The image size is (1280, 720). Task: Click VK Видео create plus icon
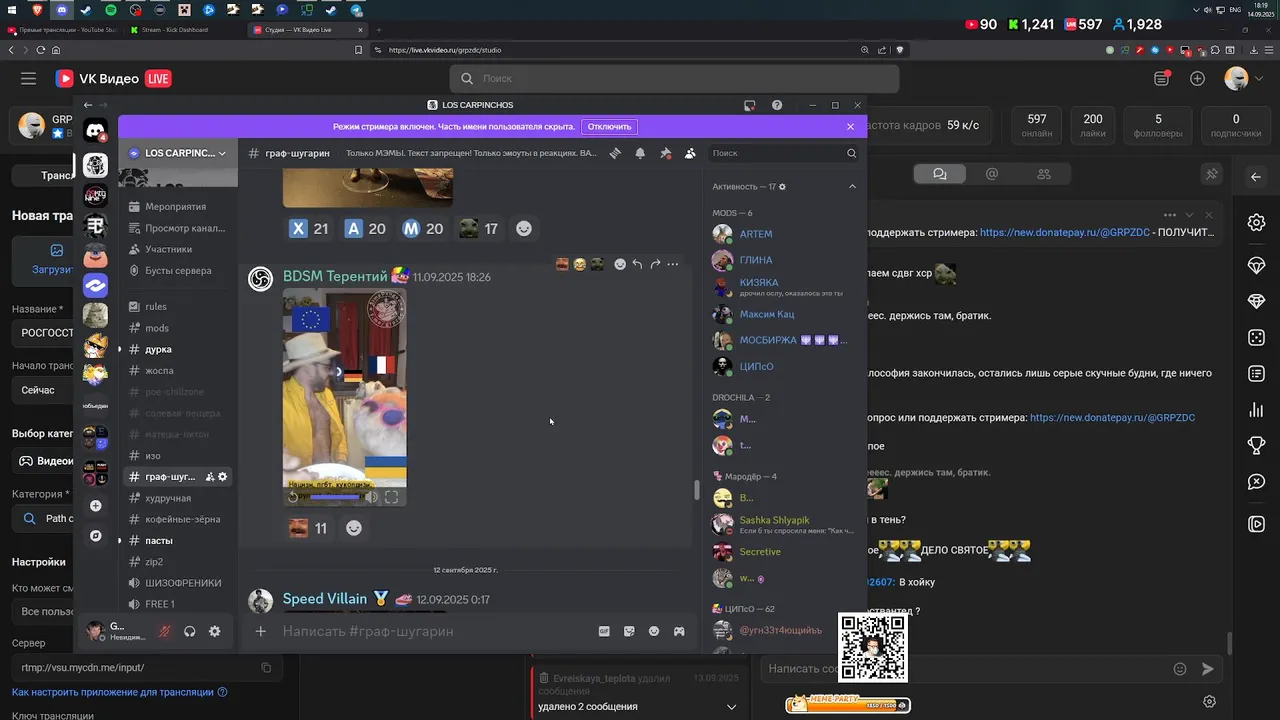[x=1197, y=78]
